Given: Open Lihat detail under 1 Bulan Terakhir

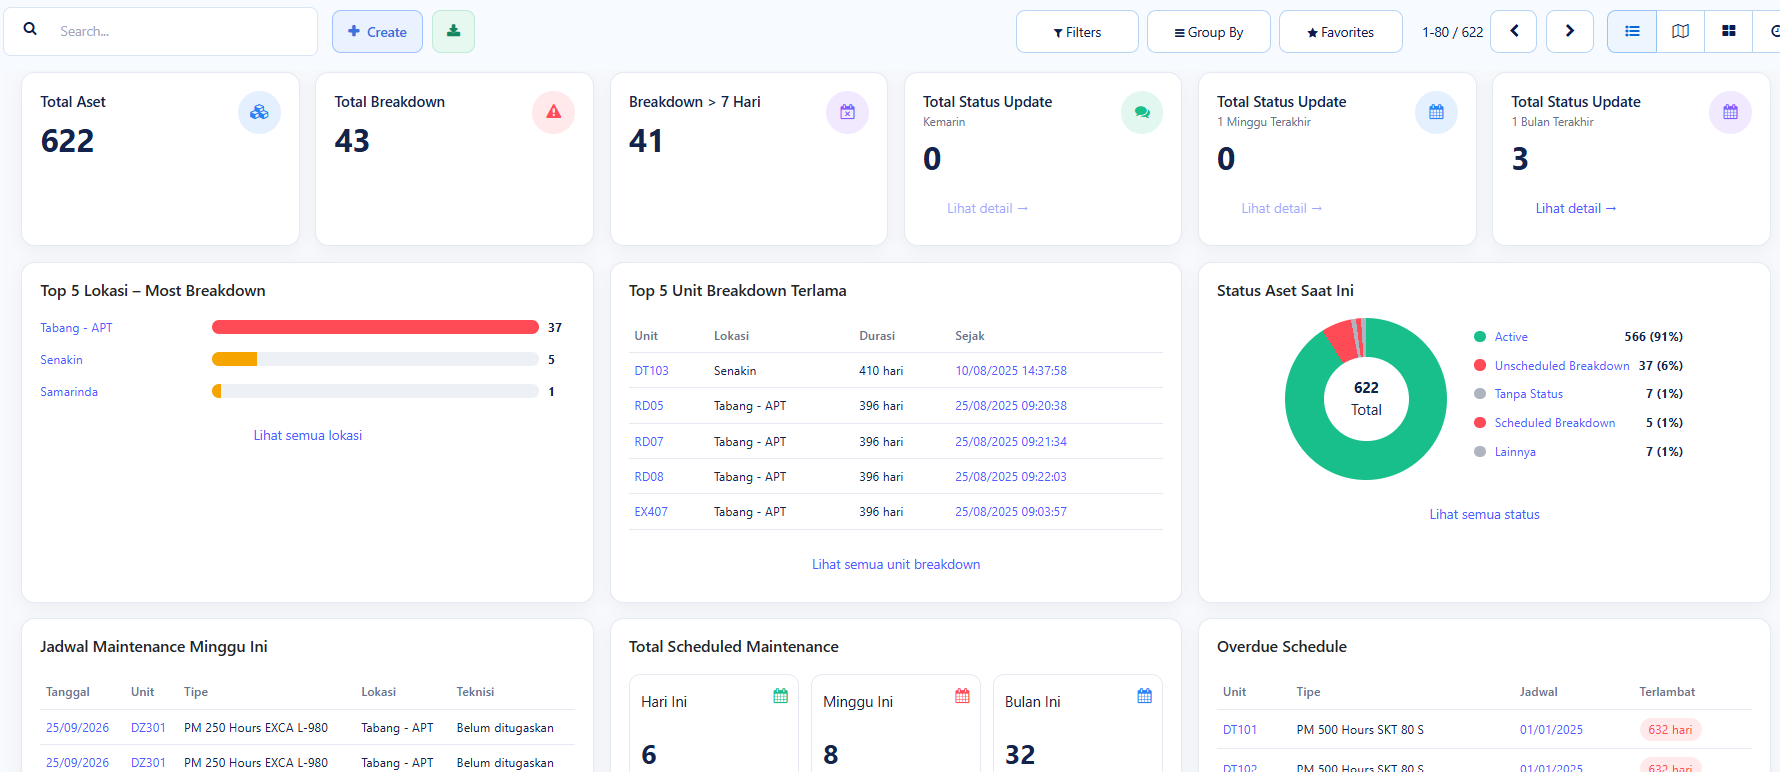Looking at the screenshot, I should coord(1576,208).
